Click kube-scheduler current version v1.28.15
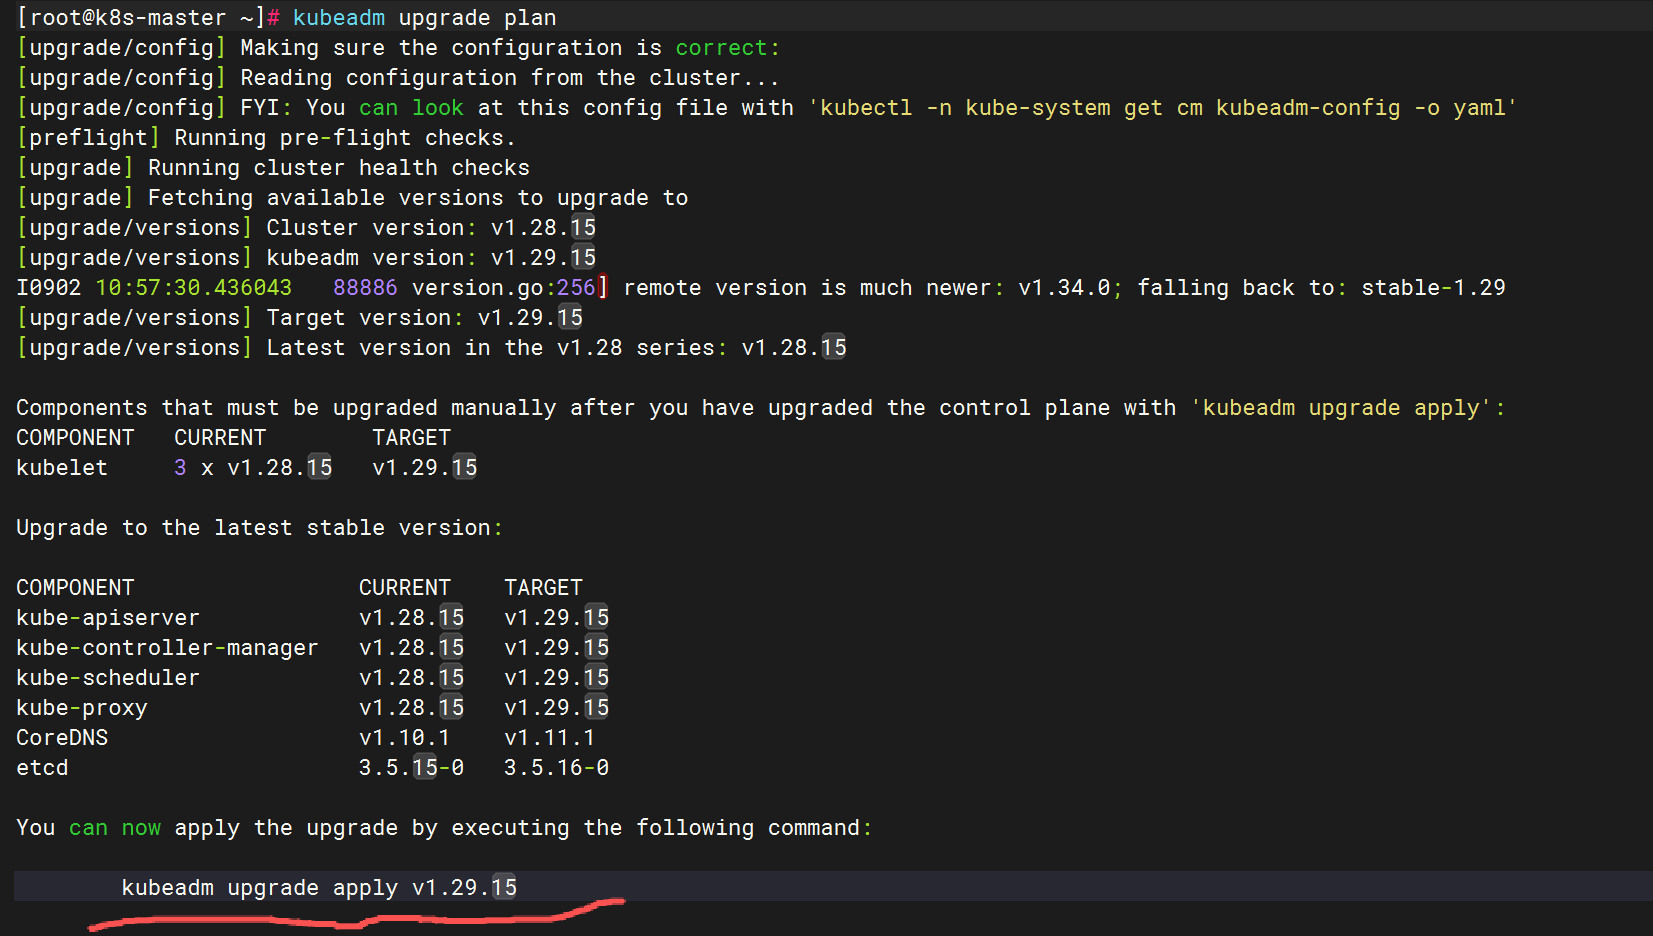The height and width of the screenshot is (936, 1653). [412, 678]
